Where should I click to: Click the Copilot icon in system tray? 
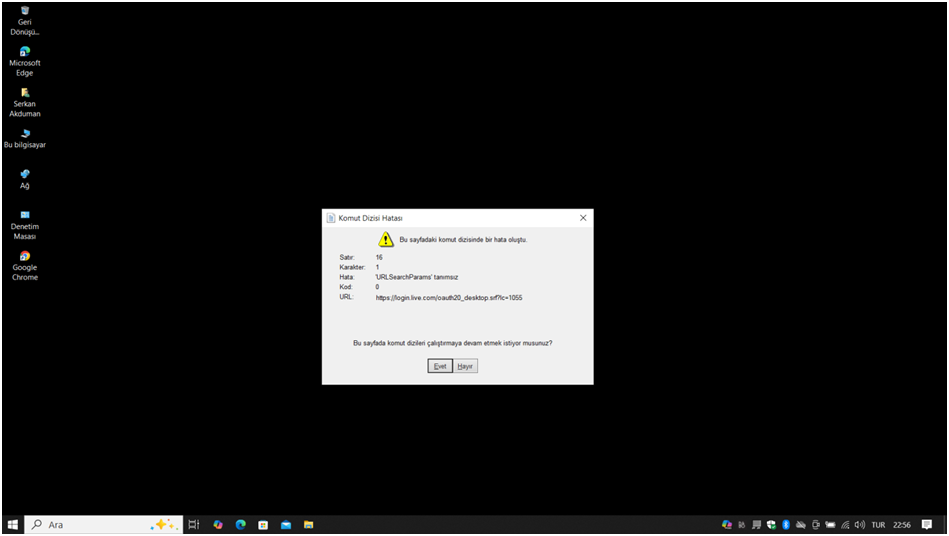[727, 525]
